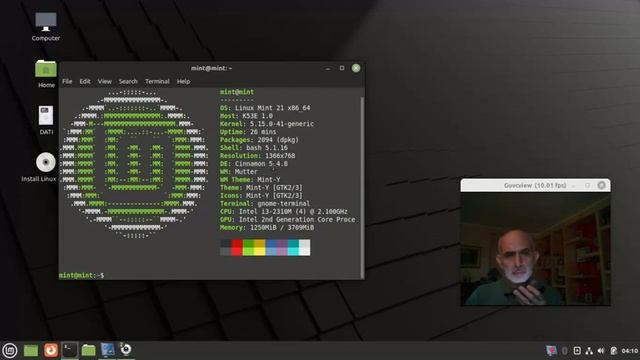The width and height of the screenshot is (640, 360).
Task: Click the 'WM Theme: Mint-Y' line
Action: pyautogui.click(x=250, y=180)
